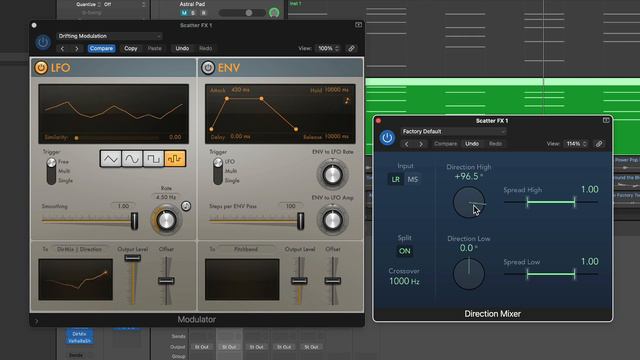The height and width of the screenshot is (360, 640).
Task: Click the Steps per ENV Pass slider handle
Action: tap(300, 221)
